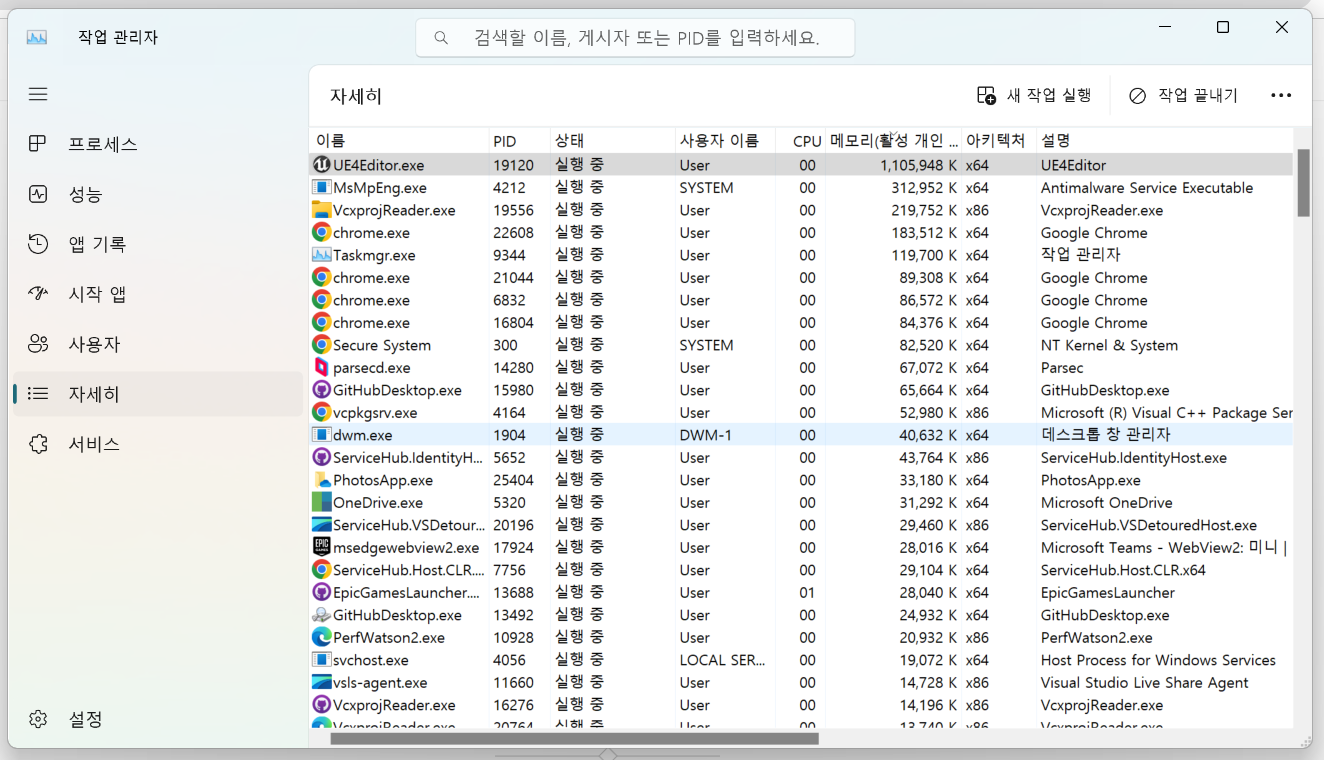1324x760 pixels.
Task: Open the more options ellipsis menu
Action: [x=1281, y=95]
